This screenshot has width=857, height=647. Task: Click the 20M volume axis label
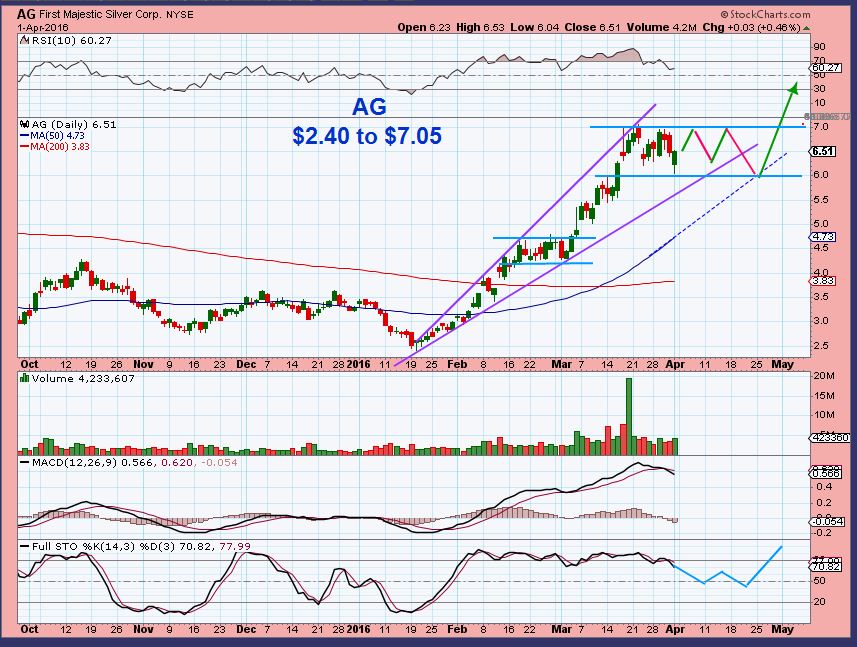pos(824,376)
